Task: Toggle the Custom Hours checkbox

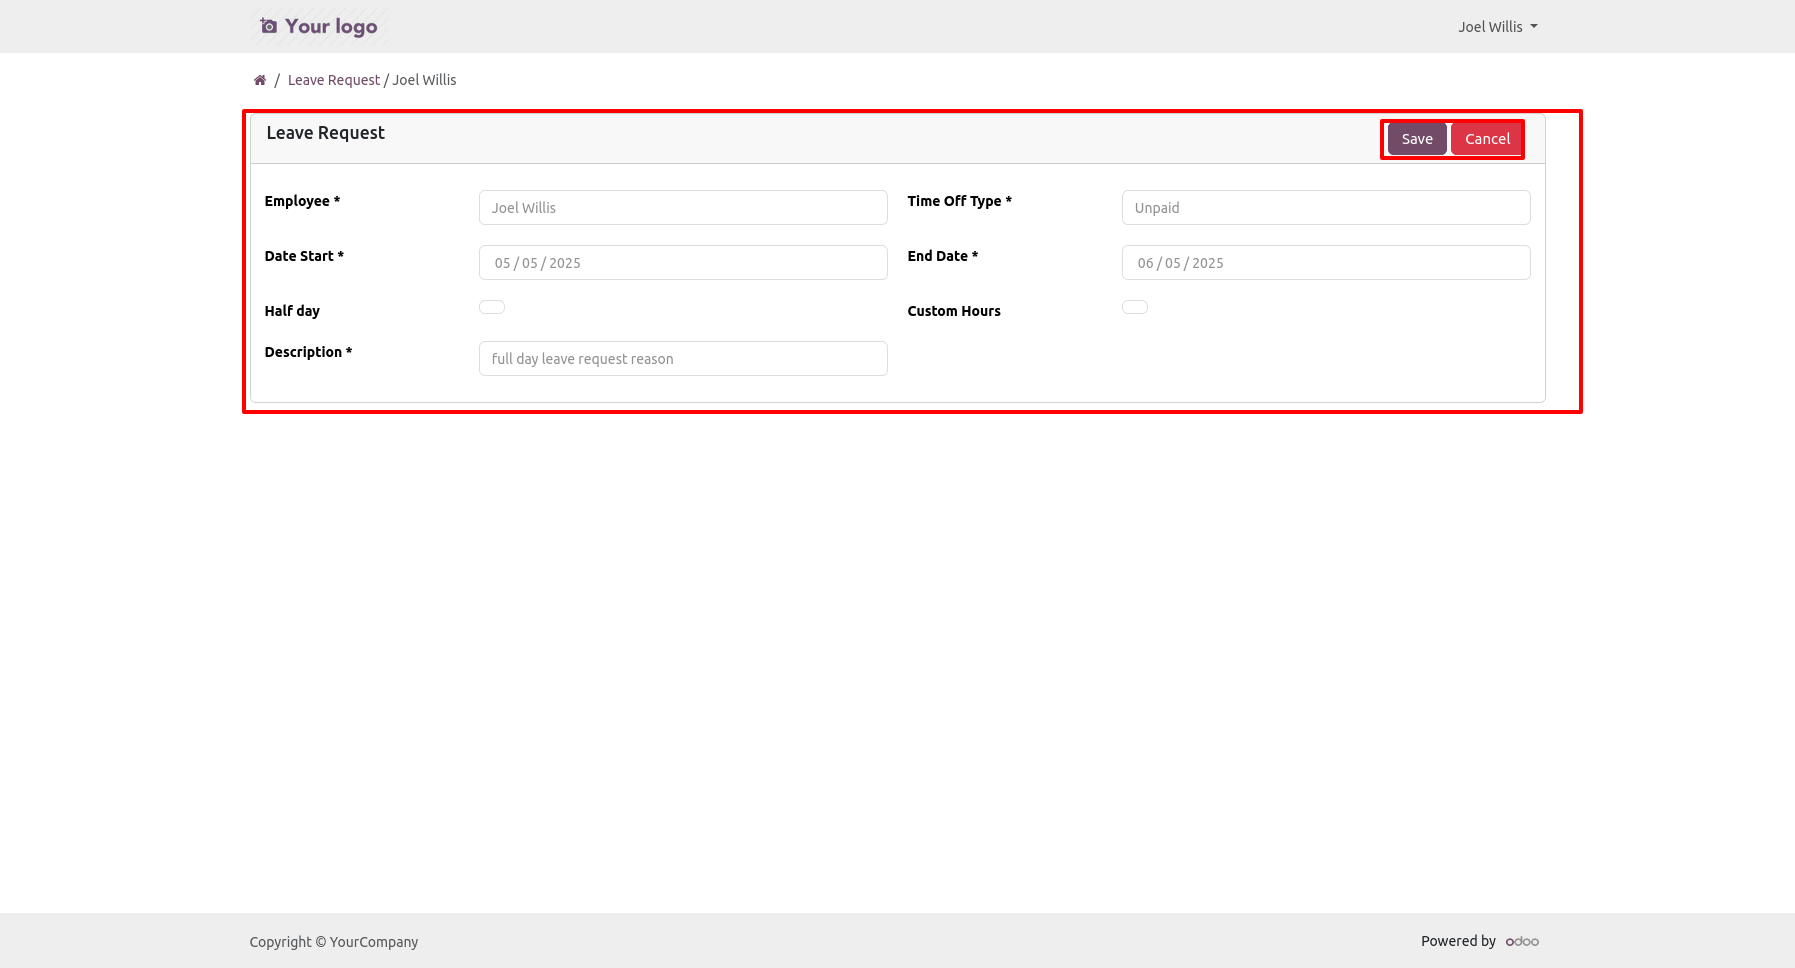Action: 1135,307
